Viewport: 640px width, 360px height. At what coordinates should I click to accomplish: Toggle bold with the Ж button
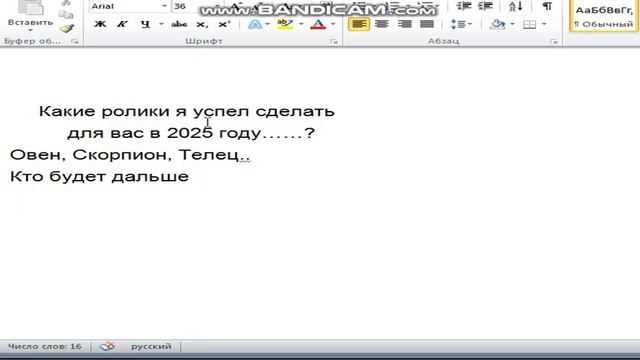click(x=100, y=24)
